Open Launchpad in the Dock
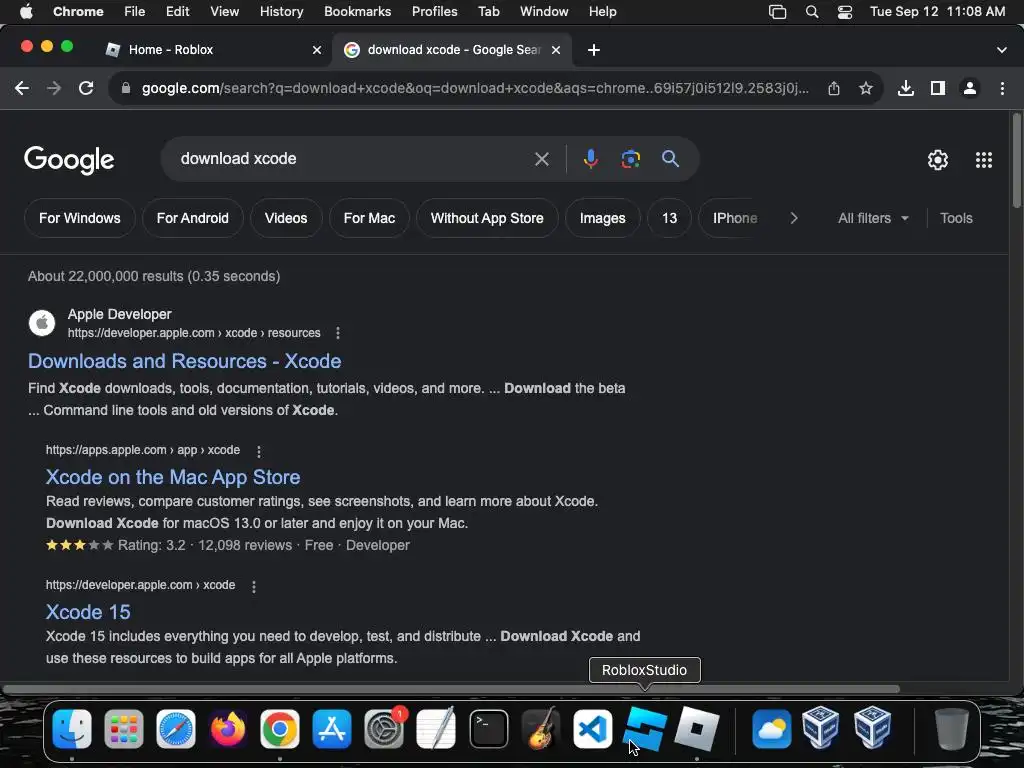1024x768 pixels. (x=123, y=728)
